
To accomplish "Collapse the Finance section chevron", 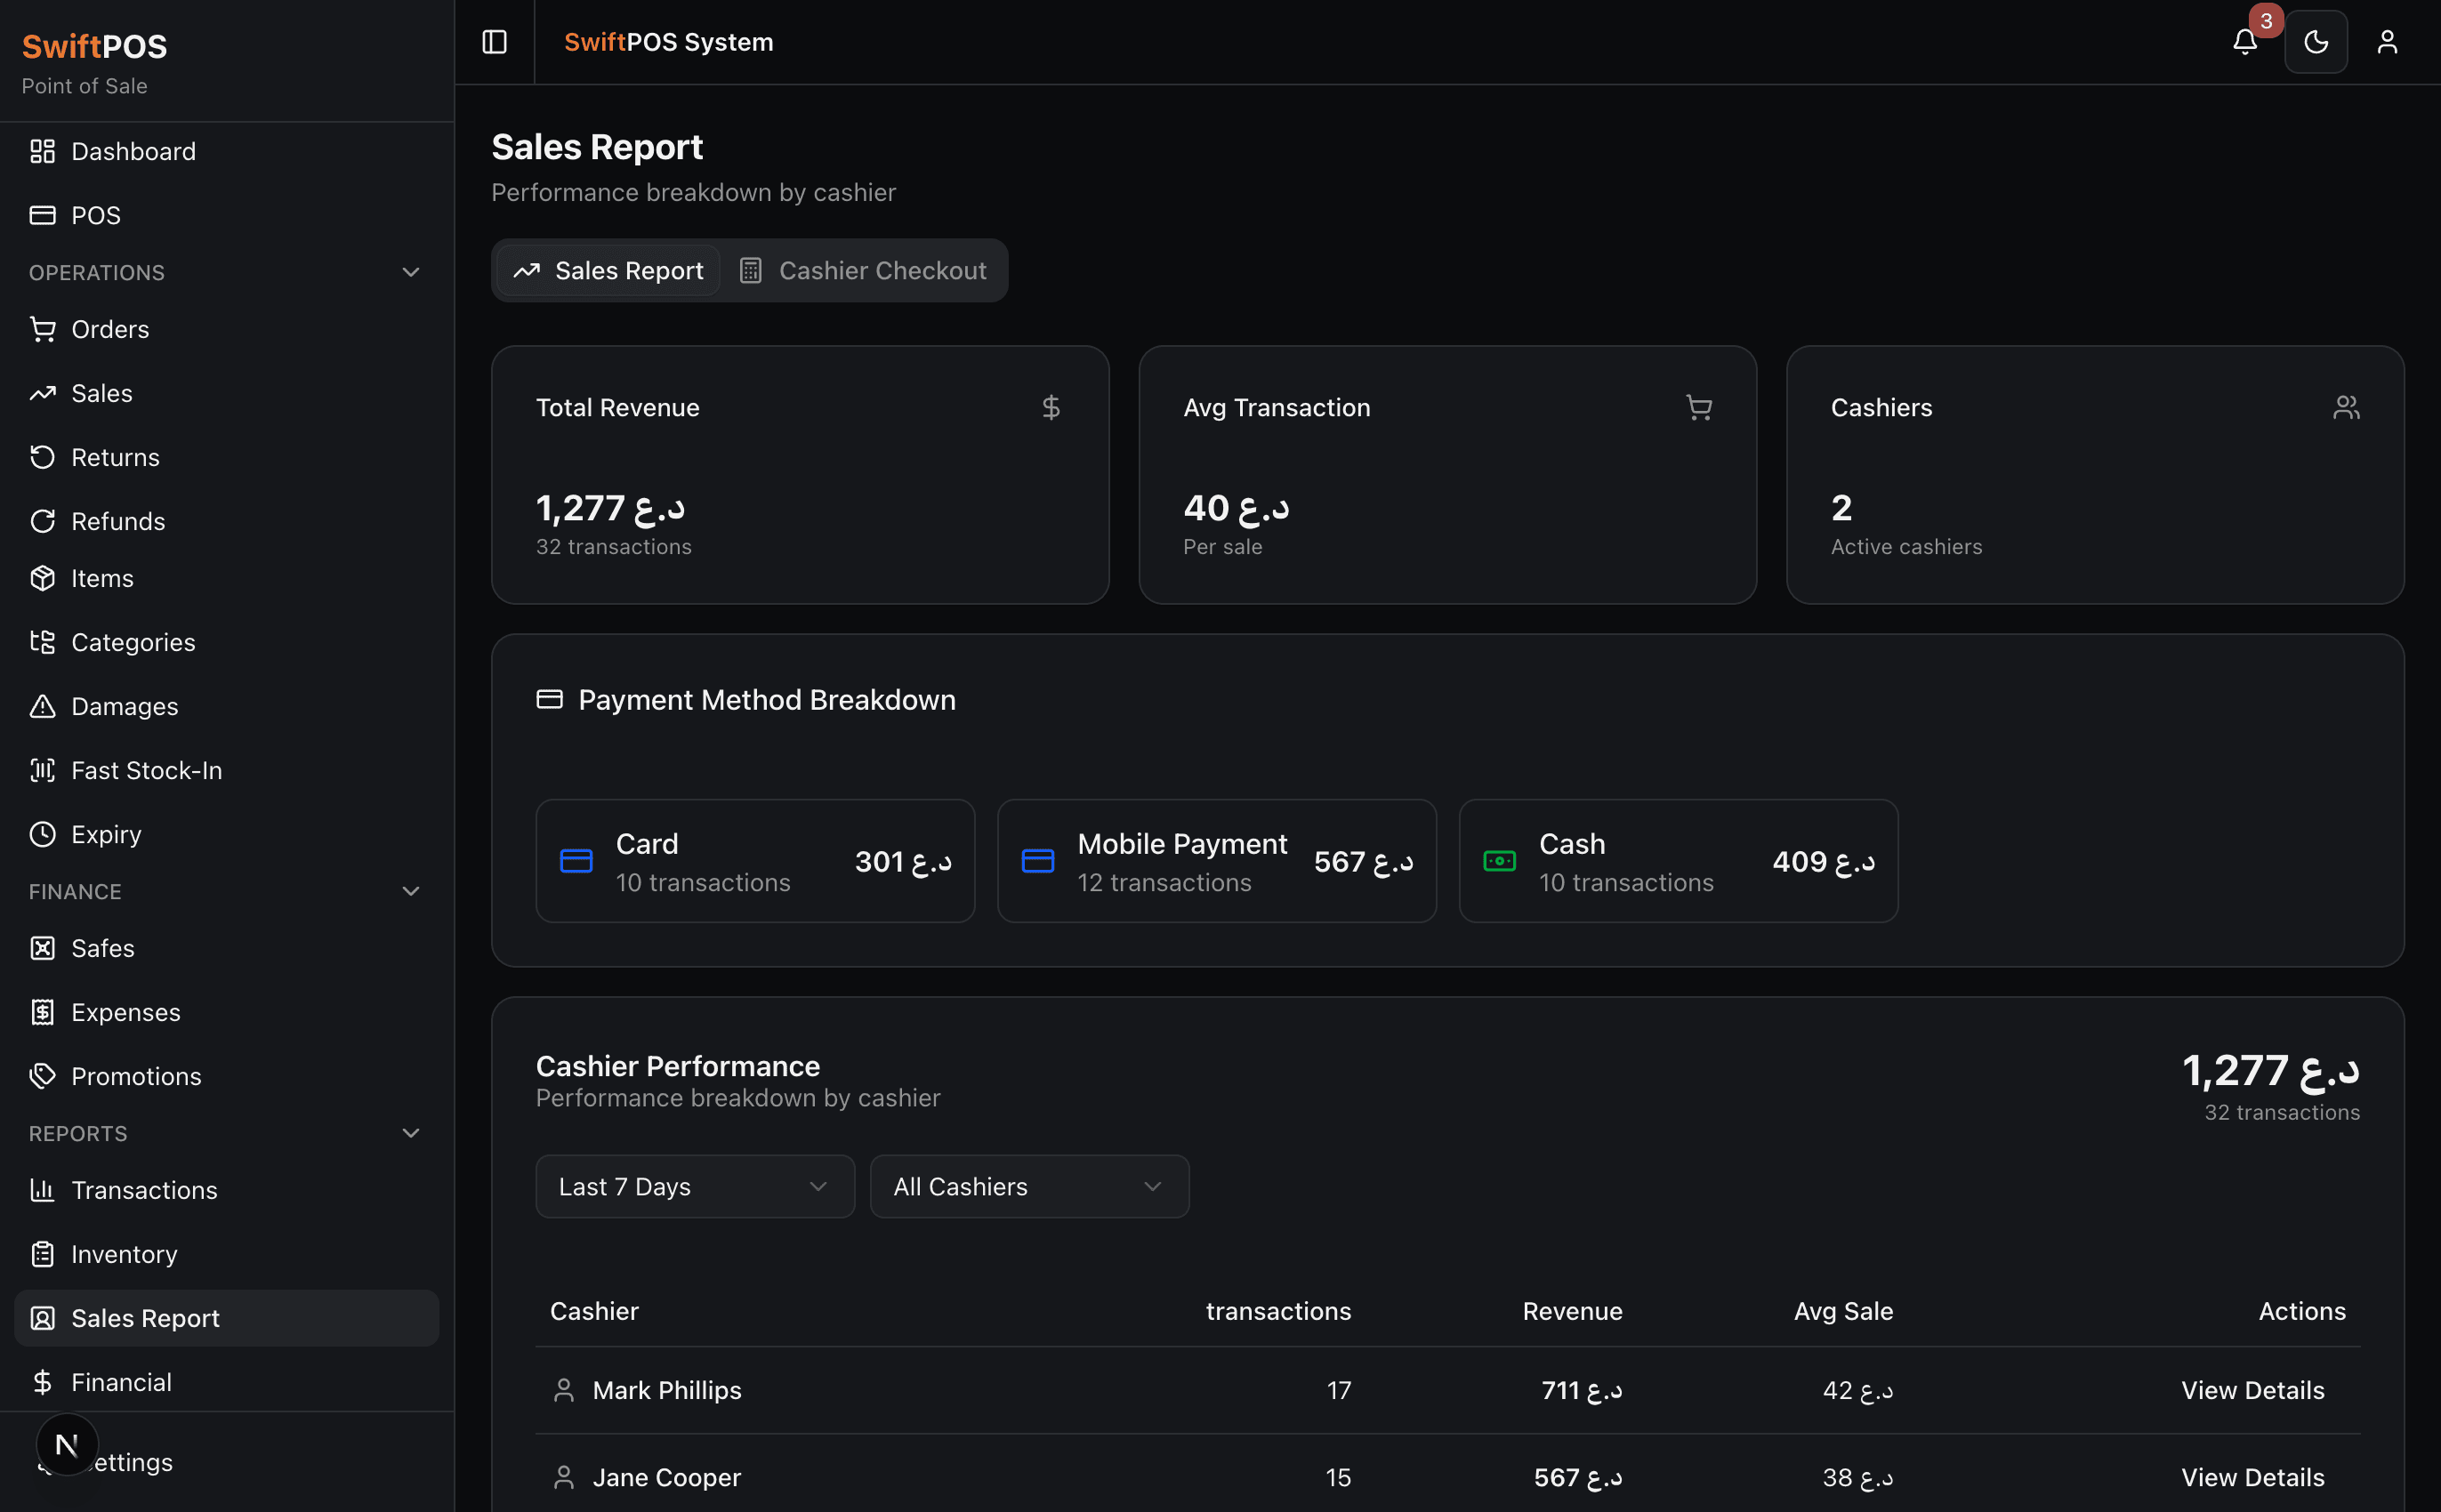I will [x=410, y=891].
